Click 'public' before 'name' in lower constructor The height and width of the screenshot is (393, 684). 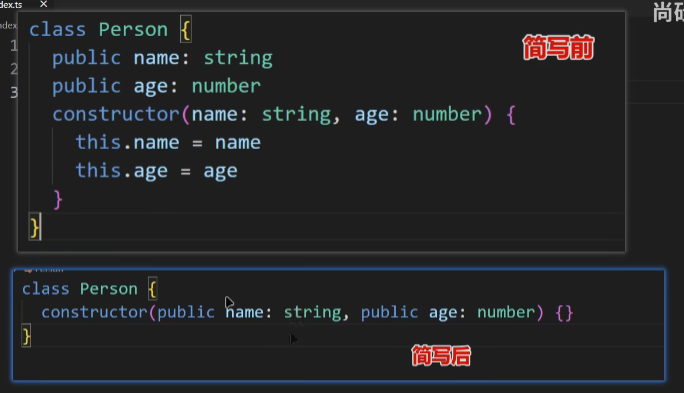[x=186, y=312]
